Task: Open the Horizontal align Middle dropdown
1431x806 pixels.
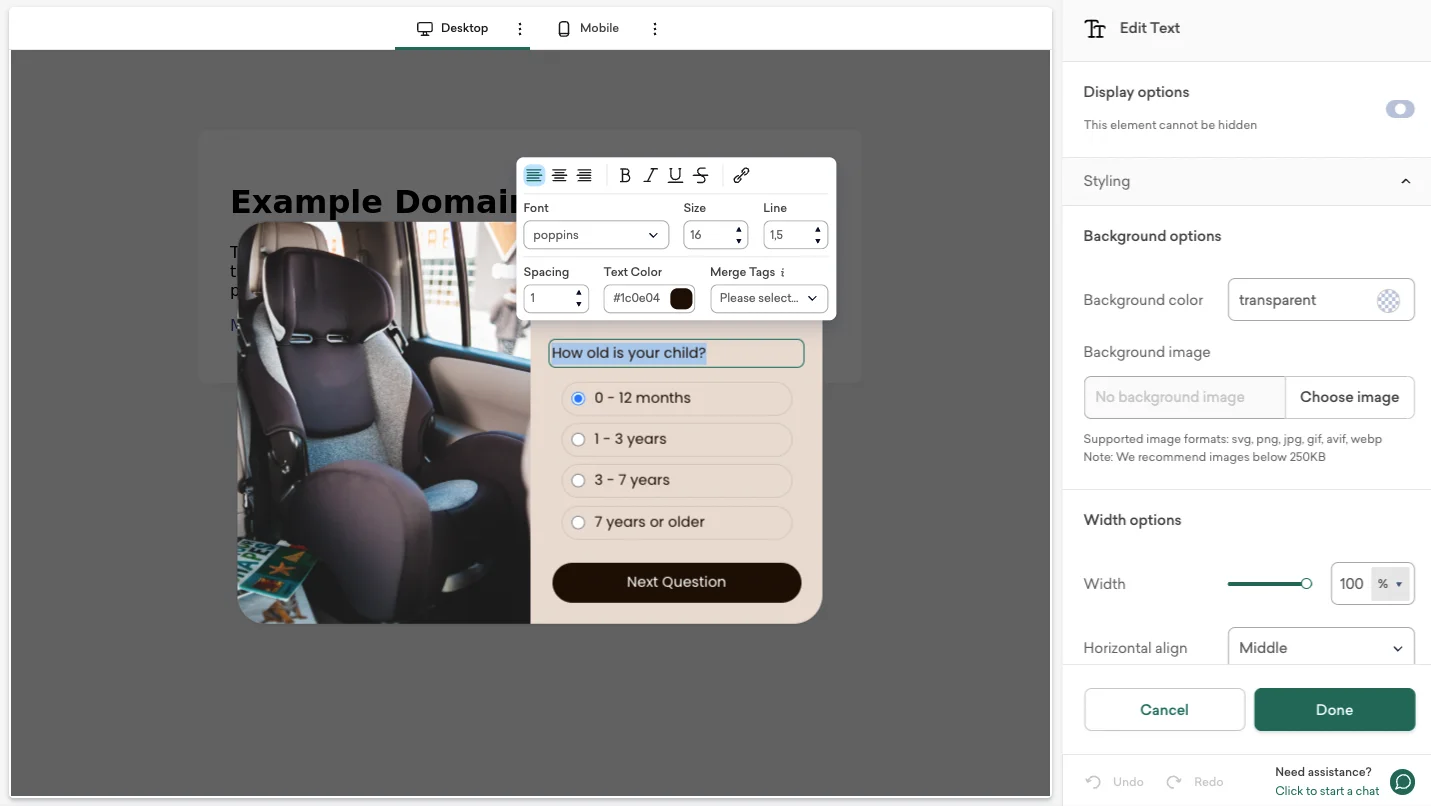Action: [1321, 648]
